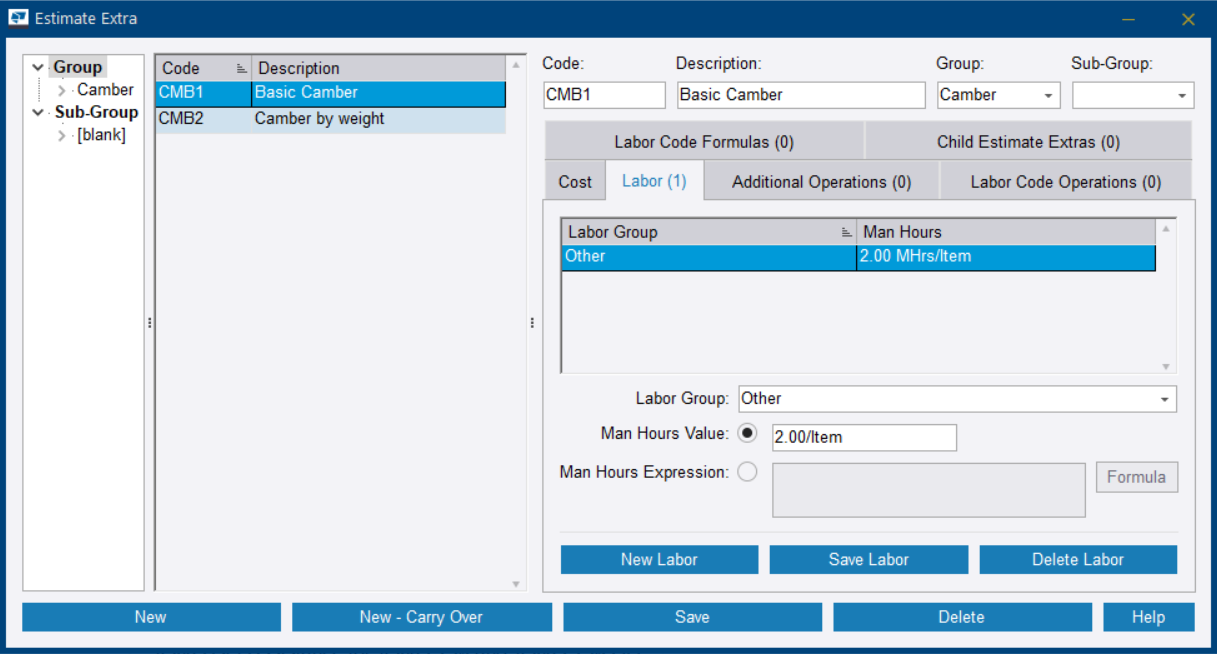Click the Man Hours Value input field
This screenshot has height=654, width=1217.
tap(864, 437)
